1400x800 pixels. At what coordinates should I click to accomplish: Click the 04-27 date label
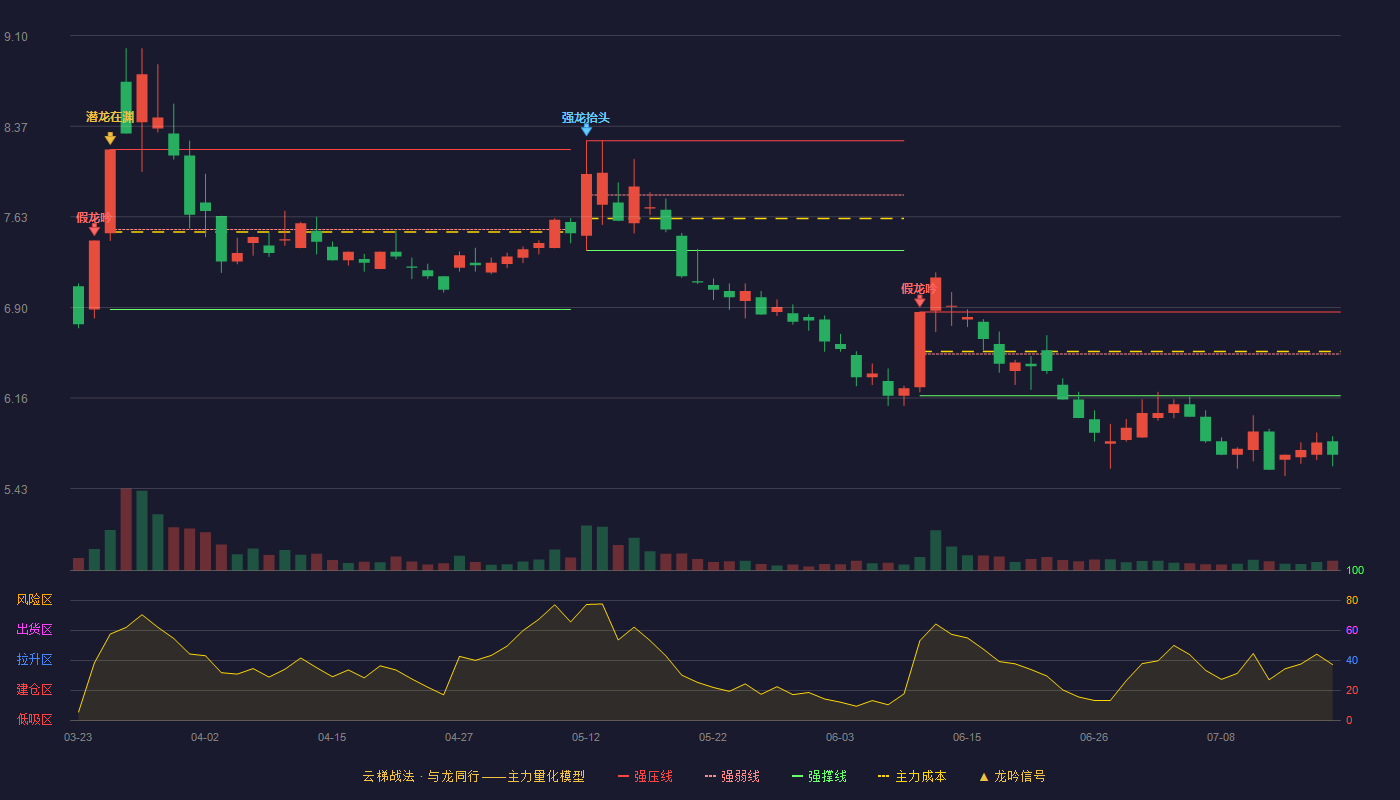coord(459,737)
